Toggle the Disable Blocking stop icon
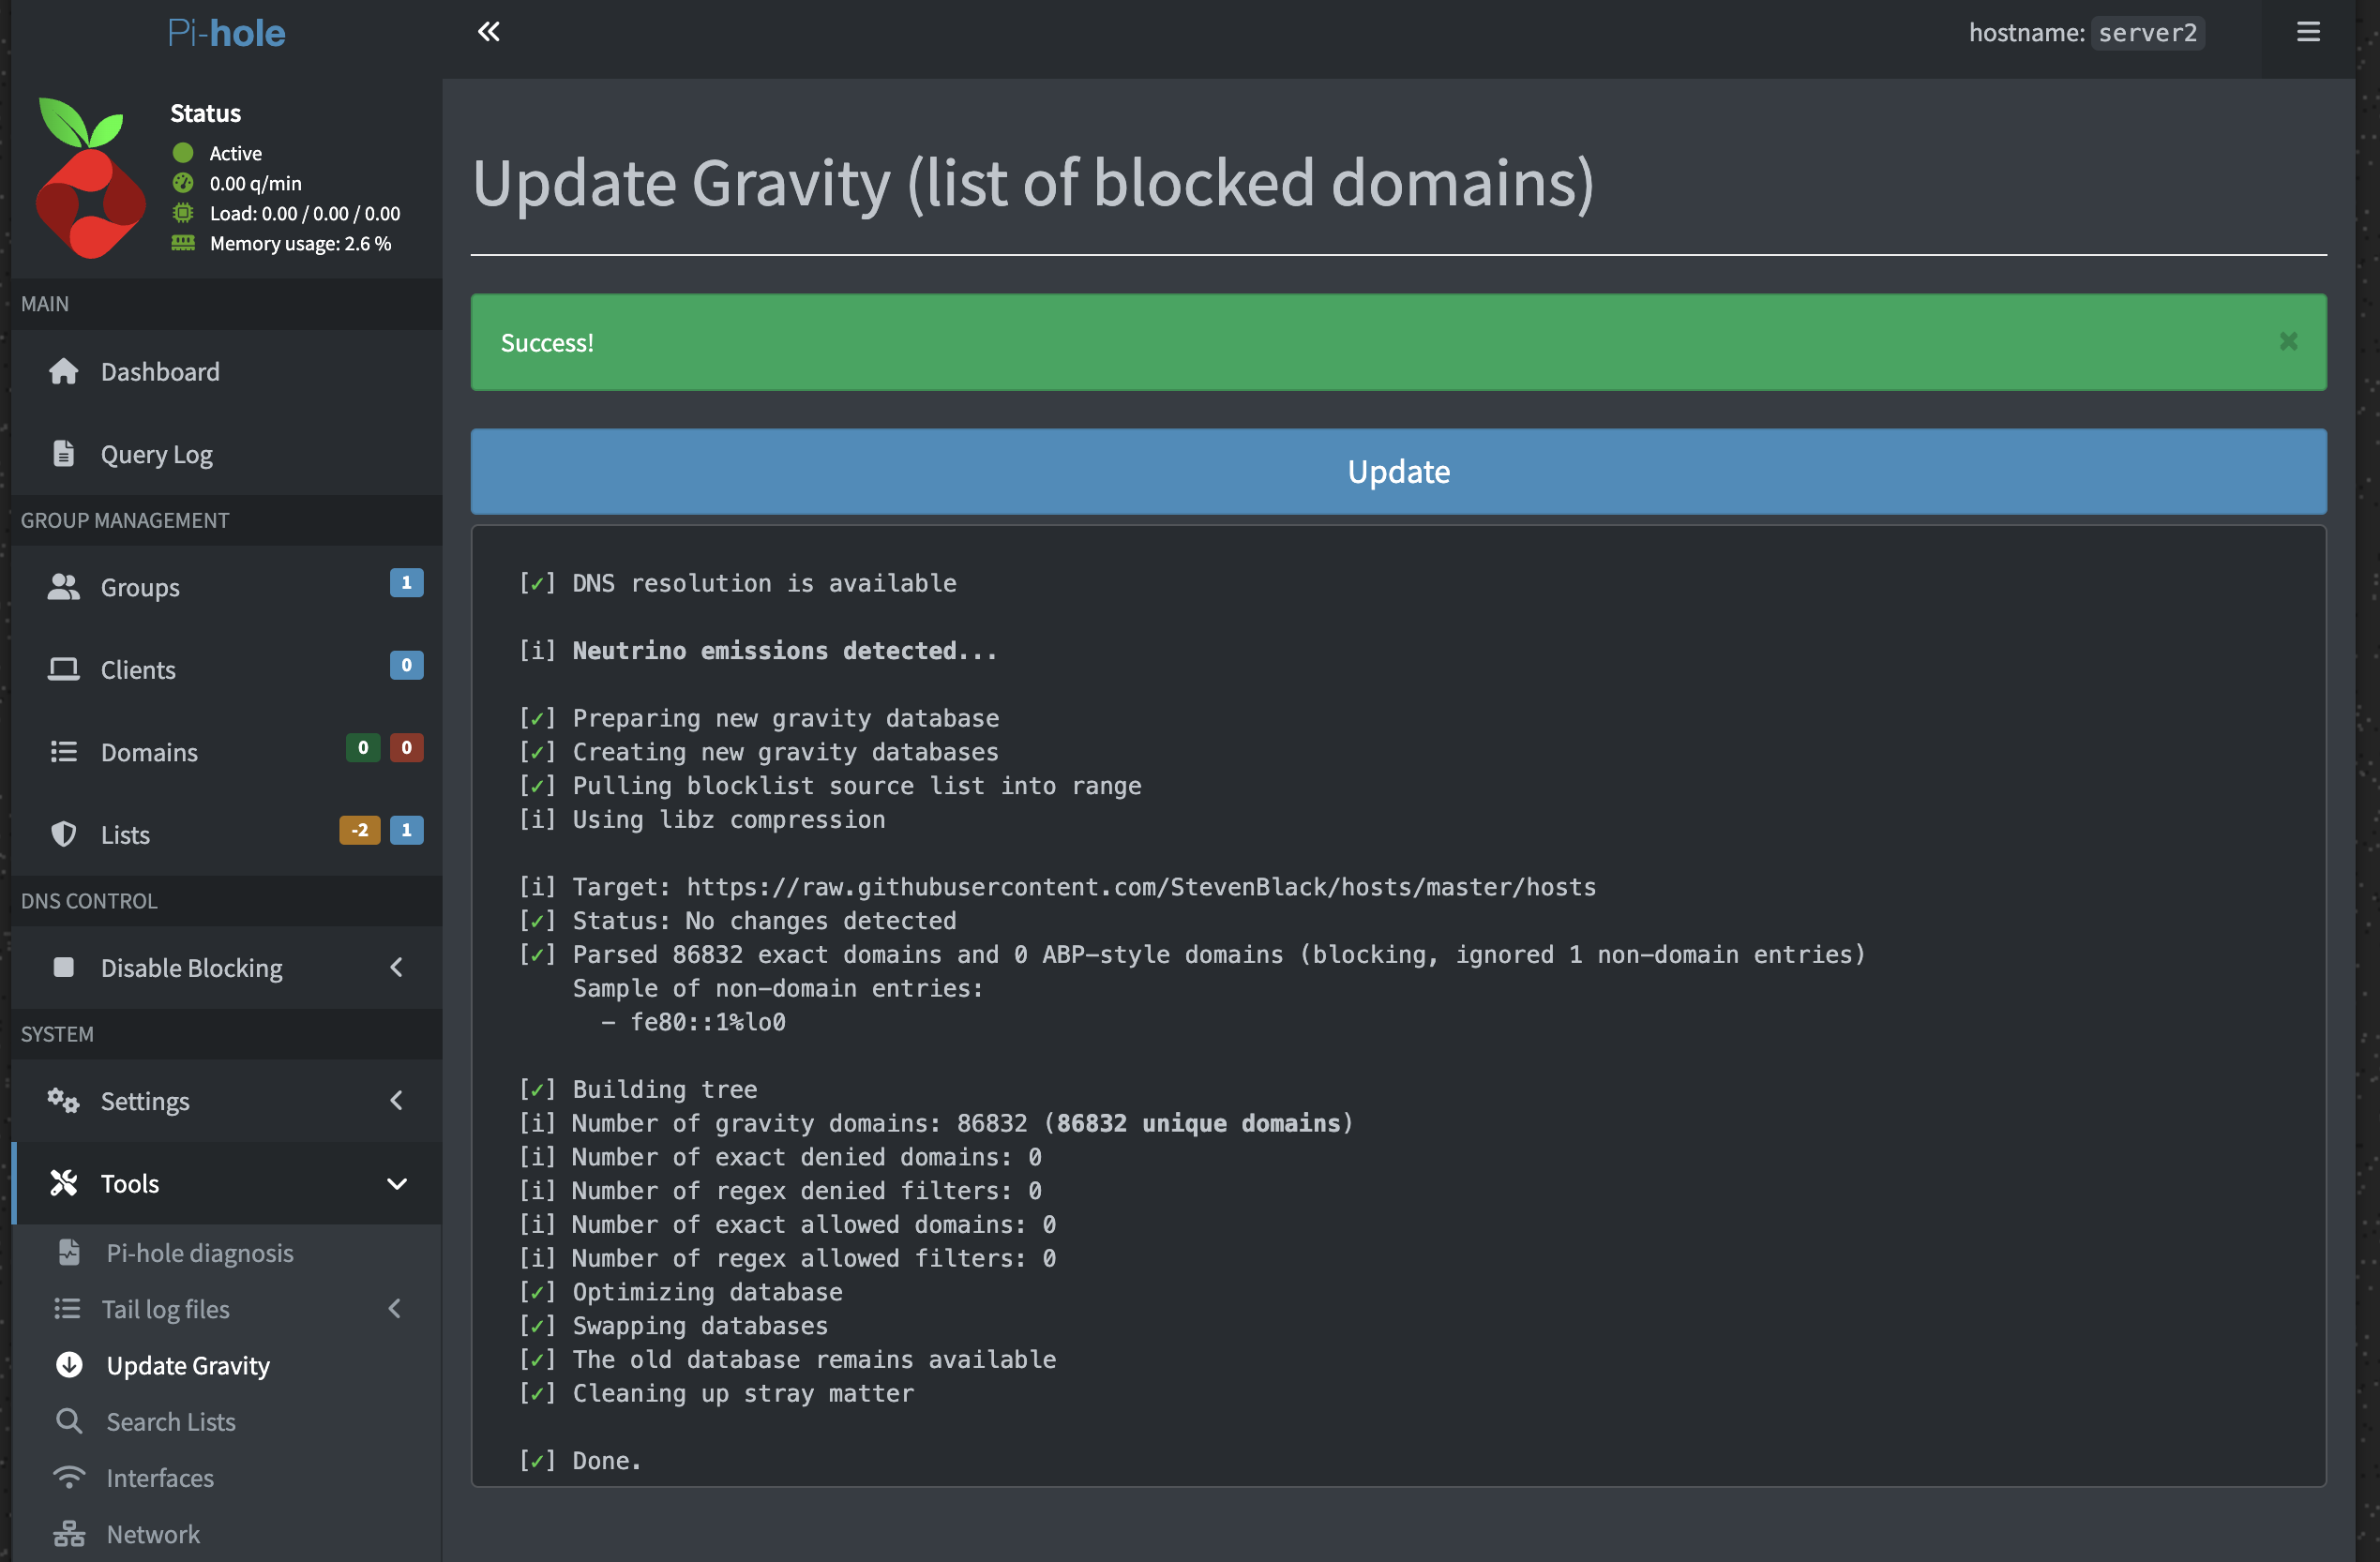The width and height of the screenshot is (2380, 1562). coord(64,967)
